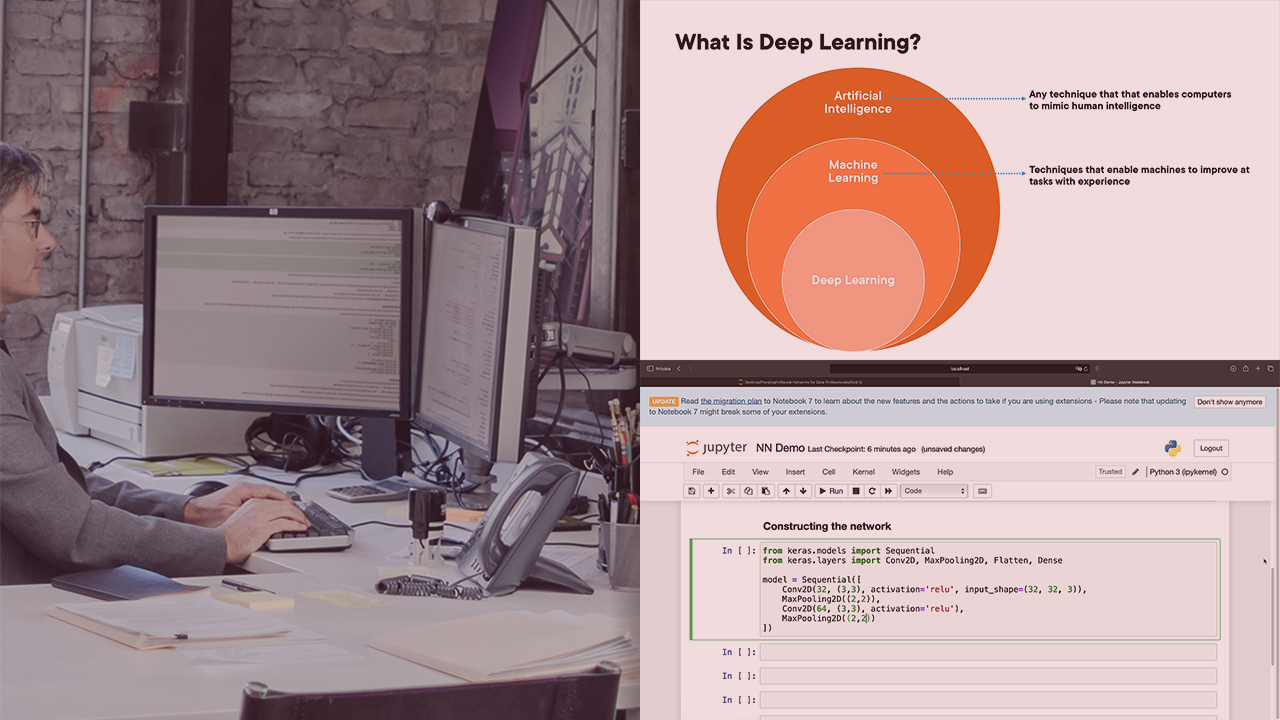Open the cell type Code dropdown
The height and width of the screenshot is (720, 1280).
(x=935, y=491)
